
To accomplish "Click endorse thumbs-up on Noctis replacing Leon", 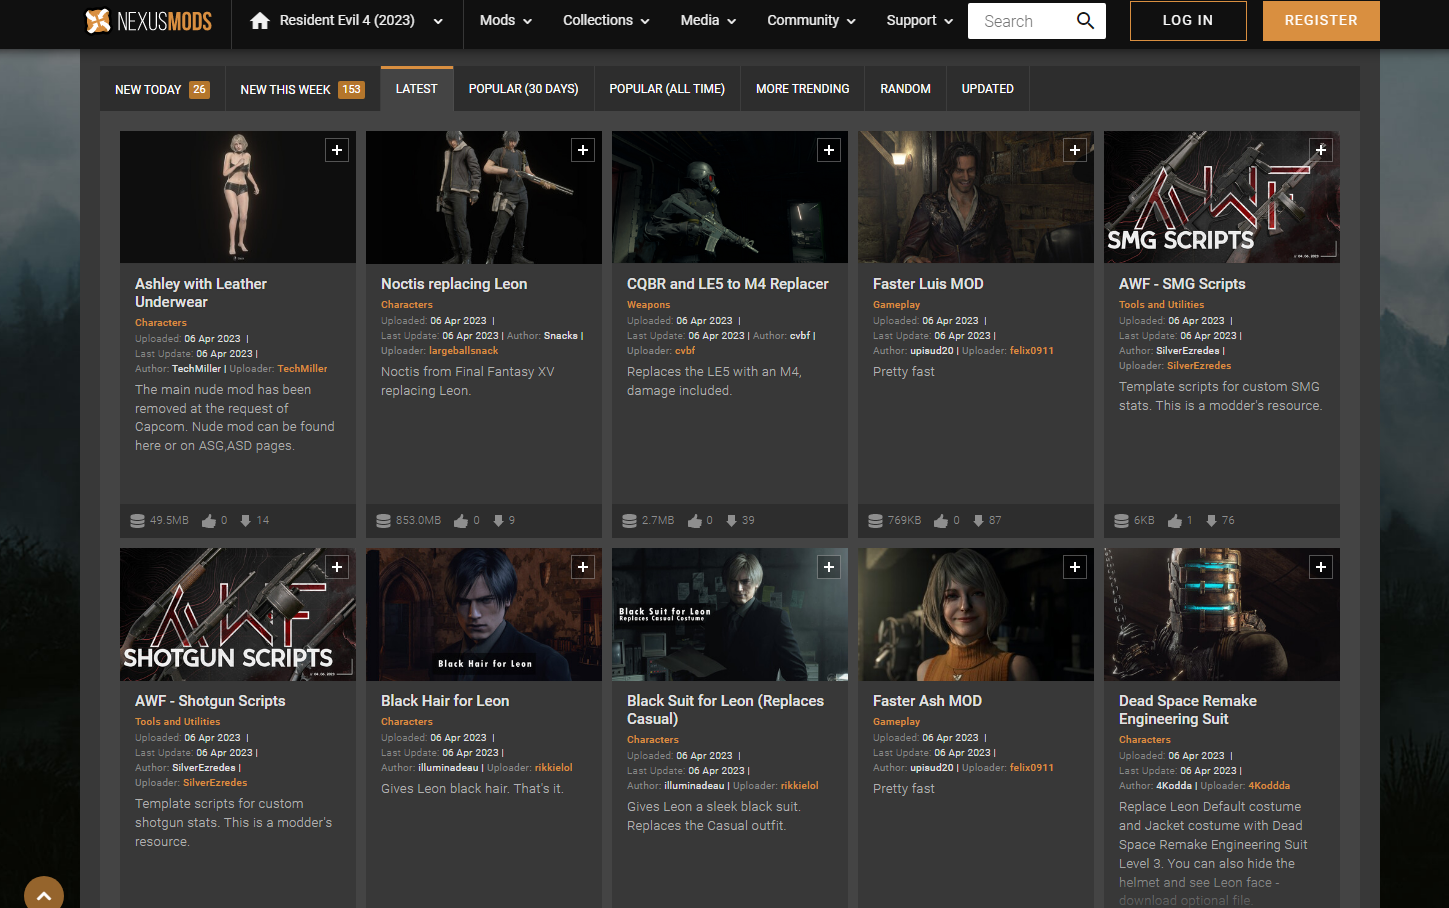I will 461,521.
